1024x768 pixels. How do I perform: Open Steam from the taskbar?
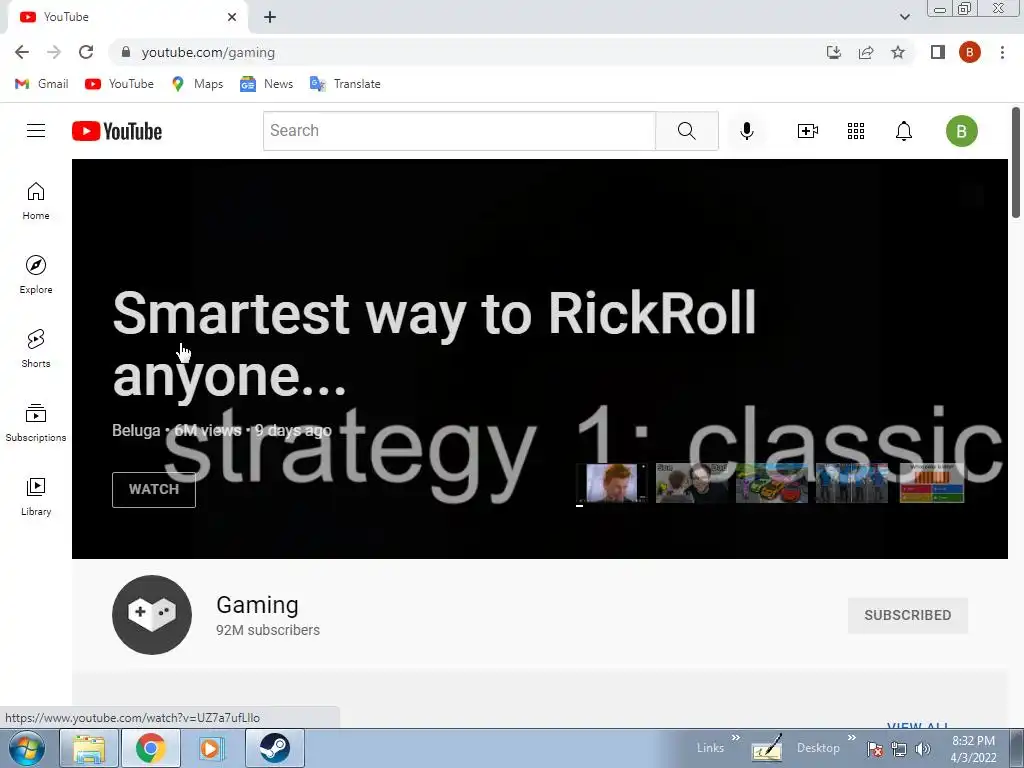pos(274,748)
